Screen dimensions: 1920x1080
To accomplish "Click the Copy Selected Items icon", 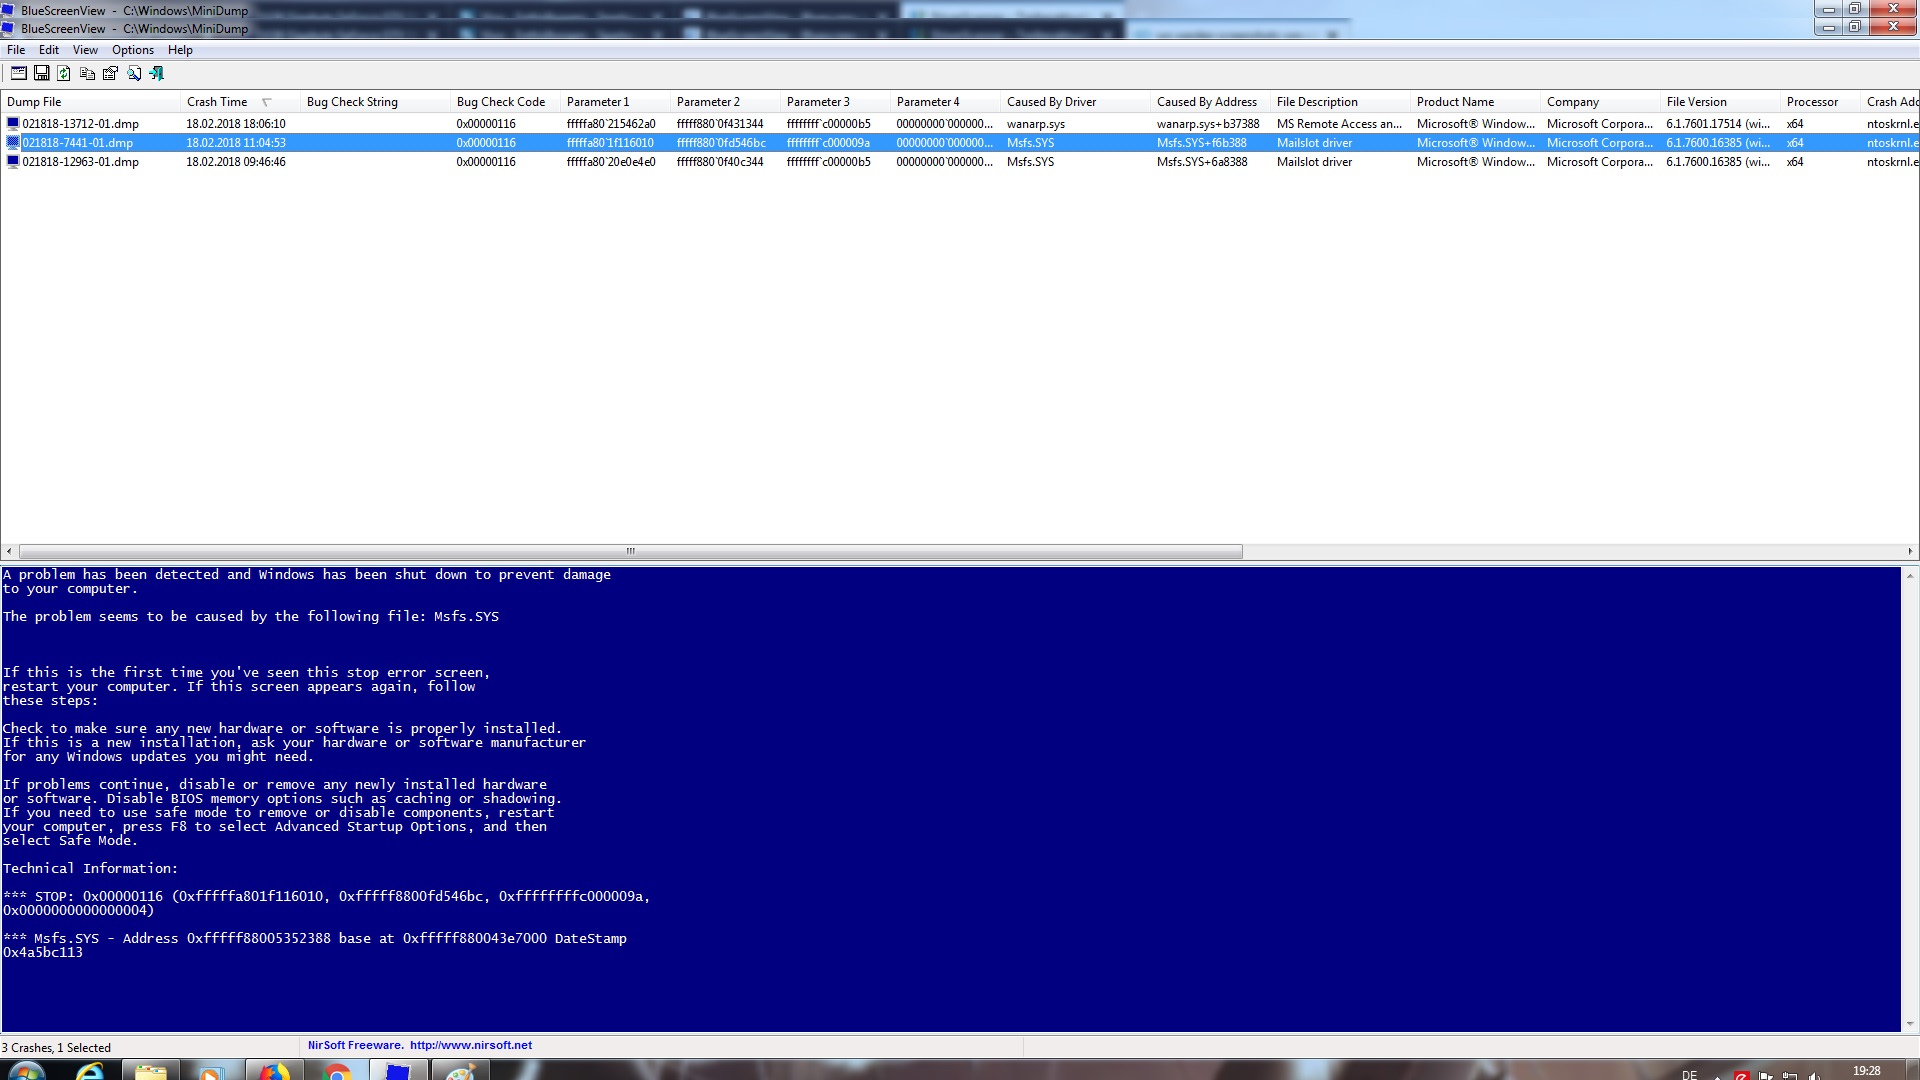I will 87,73.
